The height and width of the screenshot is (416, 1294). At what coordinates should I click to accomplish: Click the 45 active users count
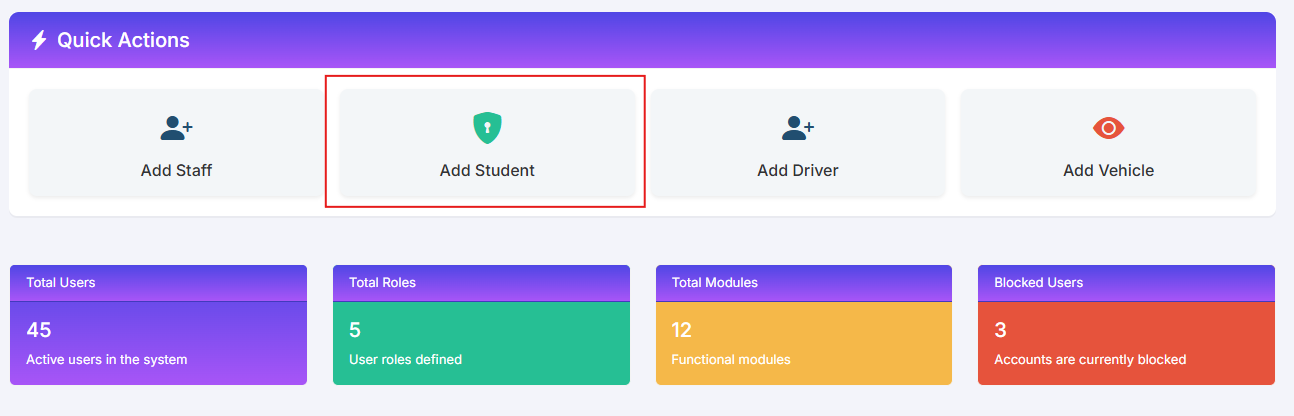pyautogui.click(x=39, y=330)
